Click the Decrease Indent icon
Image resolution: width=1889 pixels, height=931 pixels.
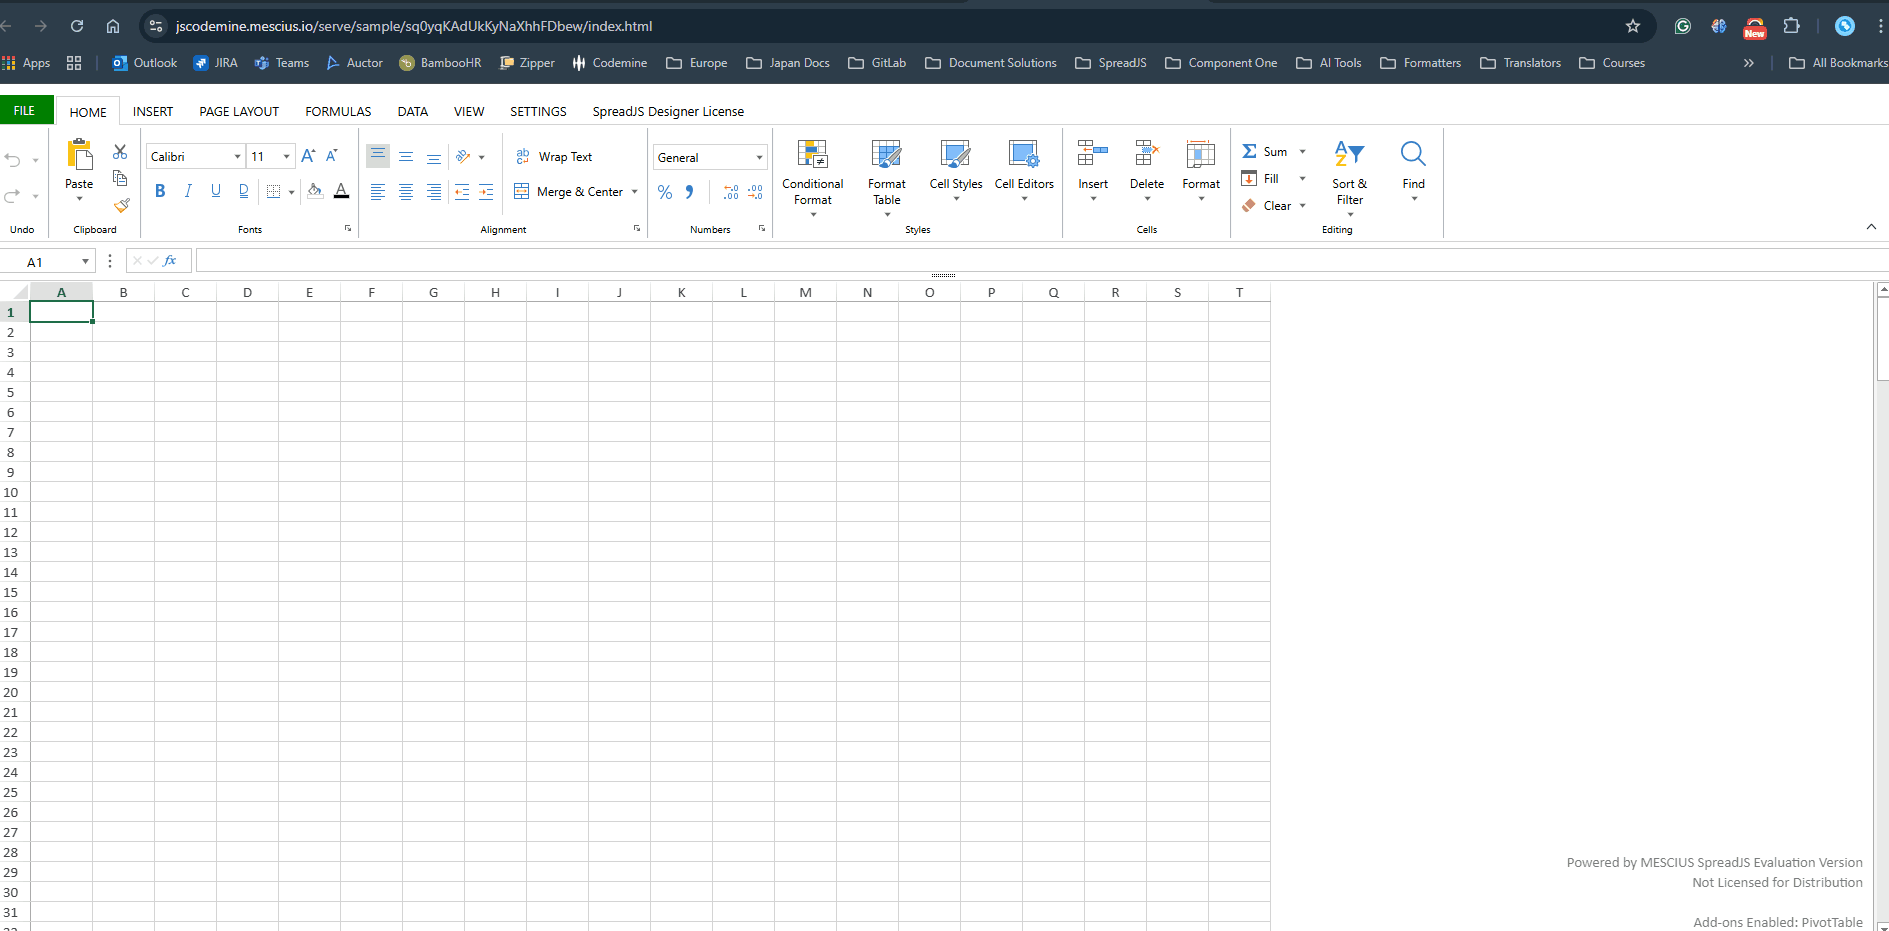point(461,192)
